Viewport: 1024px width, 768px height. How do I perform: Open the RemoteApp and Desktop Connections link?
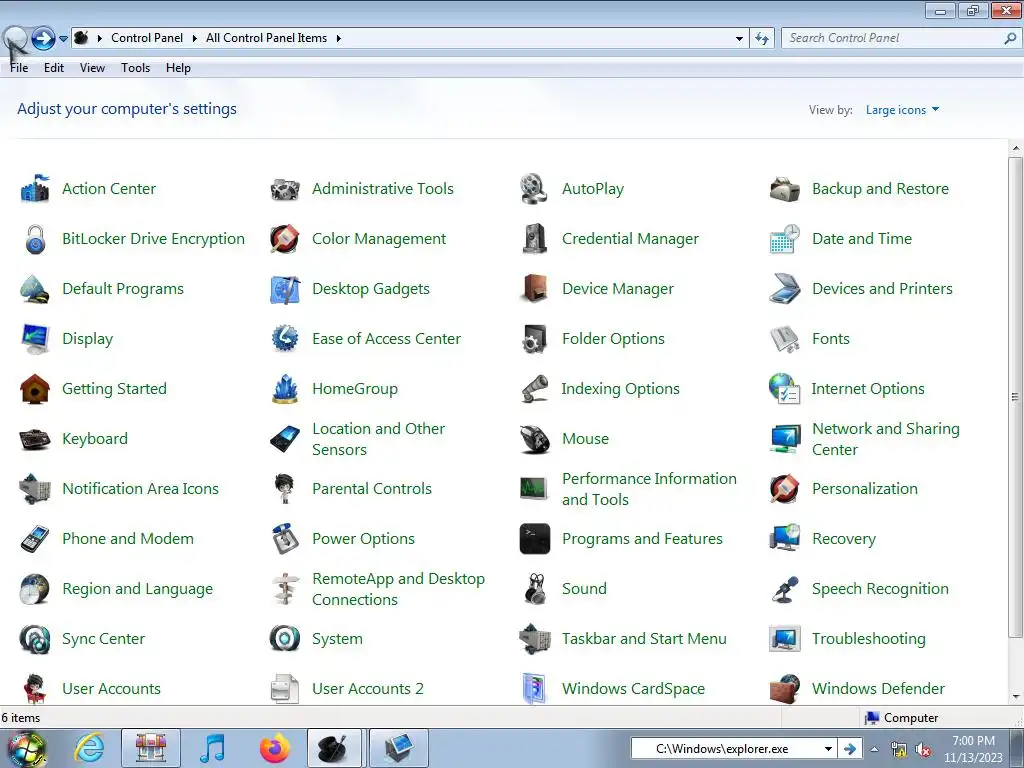click(398, 589)
